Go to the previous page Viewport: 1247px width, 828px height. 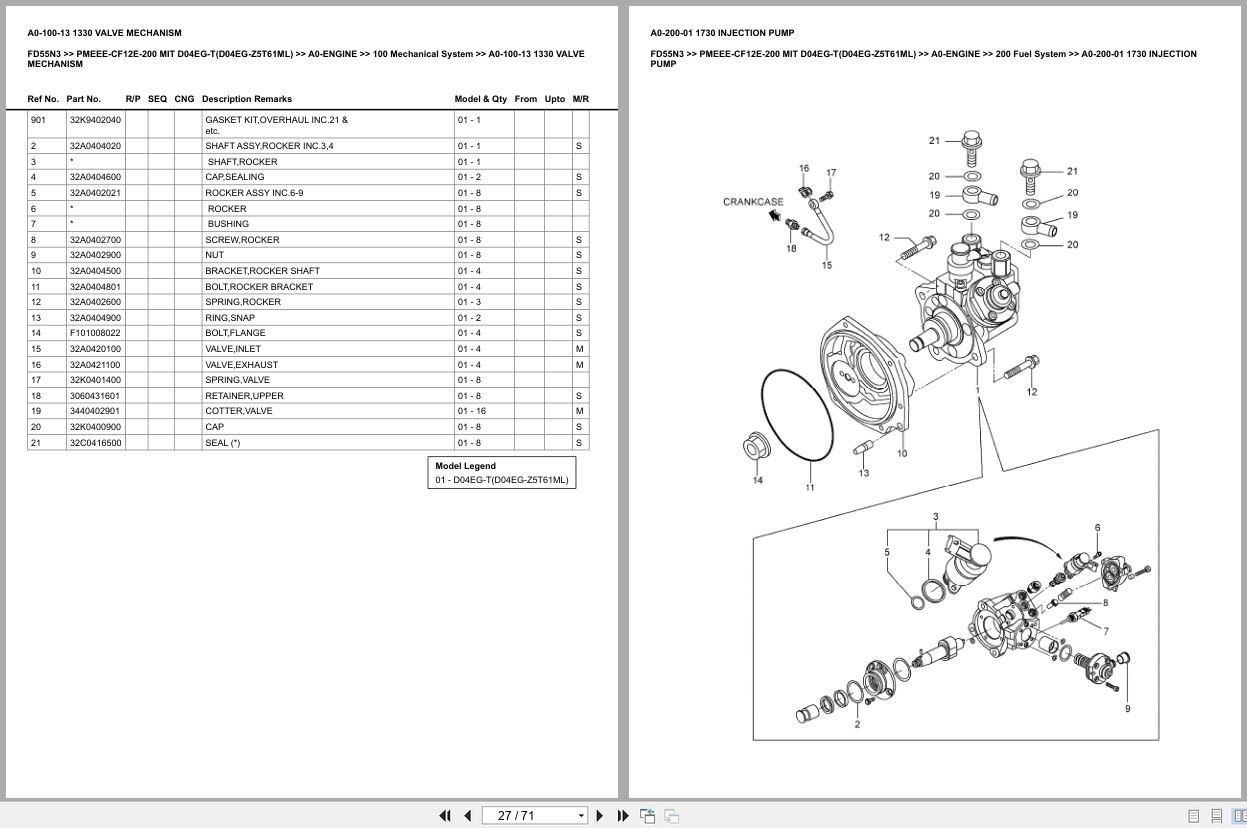(x=467, y=816)
